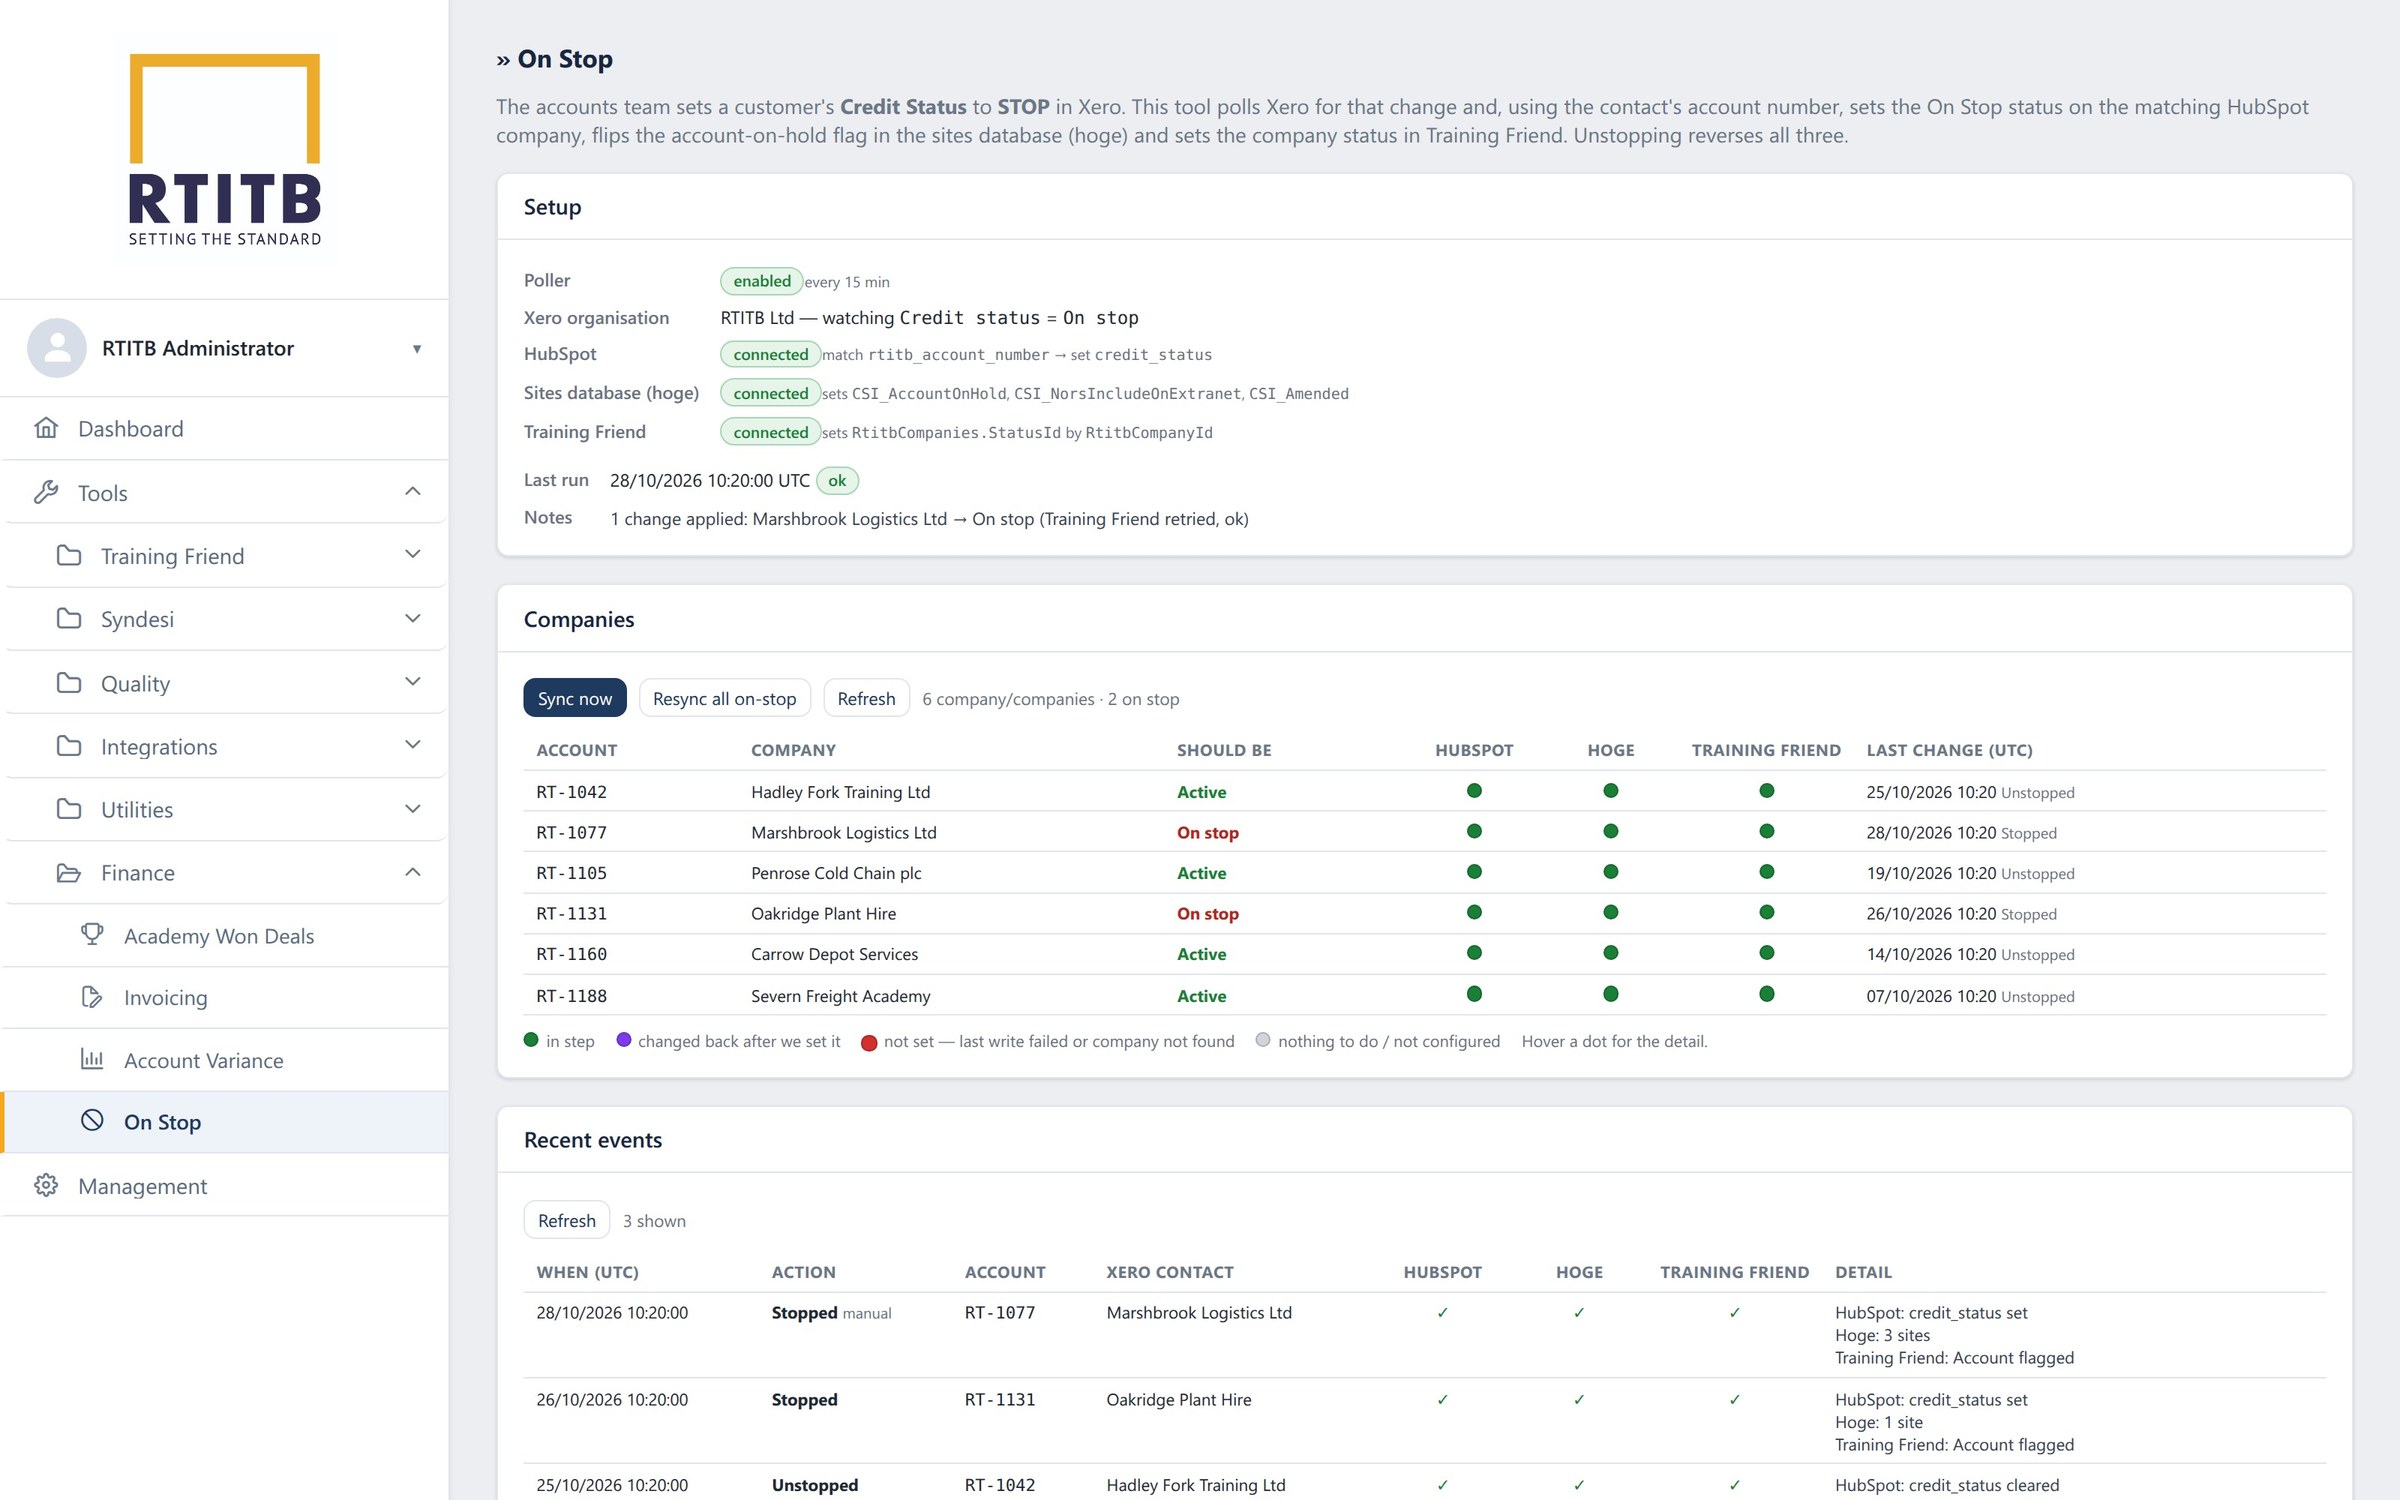The width and height of the screenshot is (2400, 1500).
Task: Click Hoge status dot for Oakridge Plant Hire
Action: (1610, 912)
